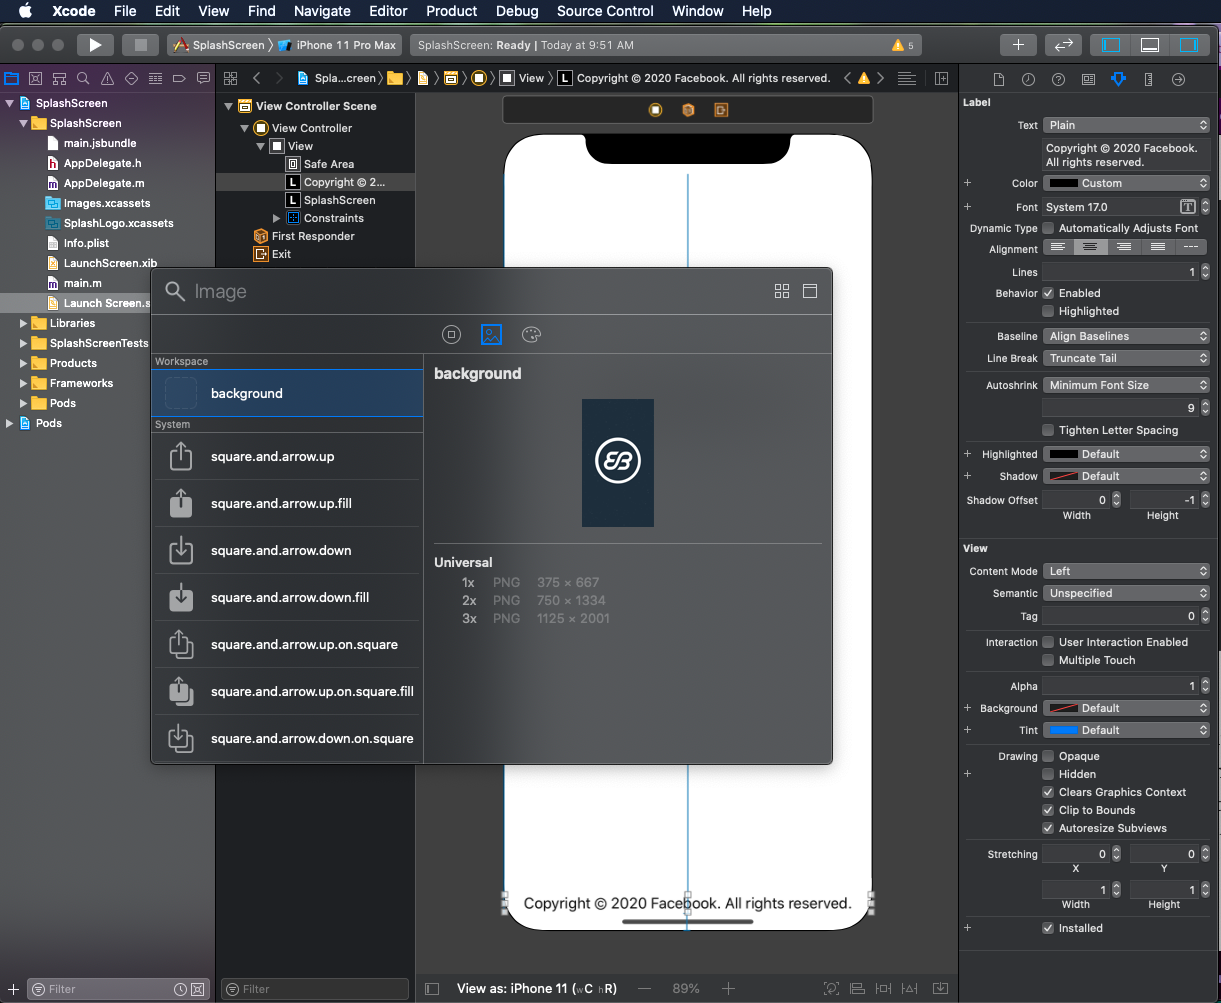Show the Debug area toggle
1221x1003 pixels.
[x=1150, y=45]
